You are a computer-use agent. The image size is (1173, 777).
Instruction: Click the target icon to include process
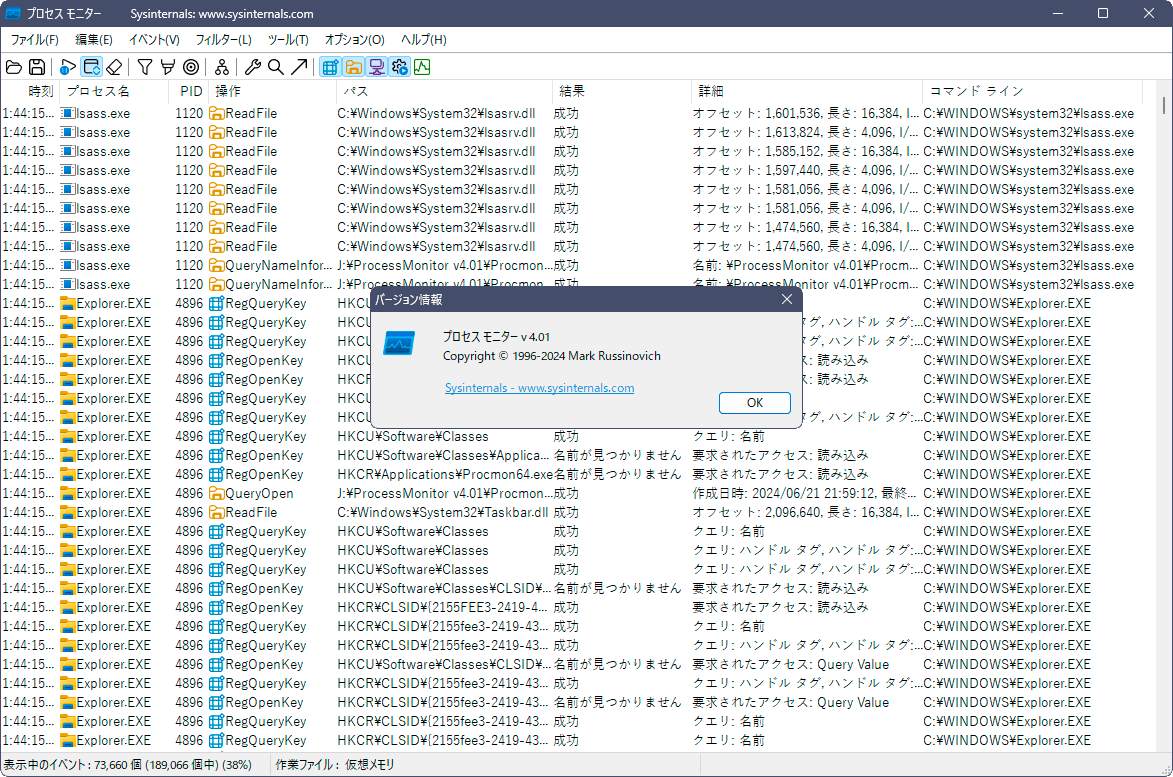coord(192,67)
